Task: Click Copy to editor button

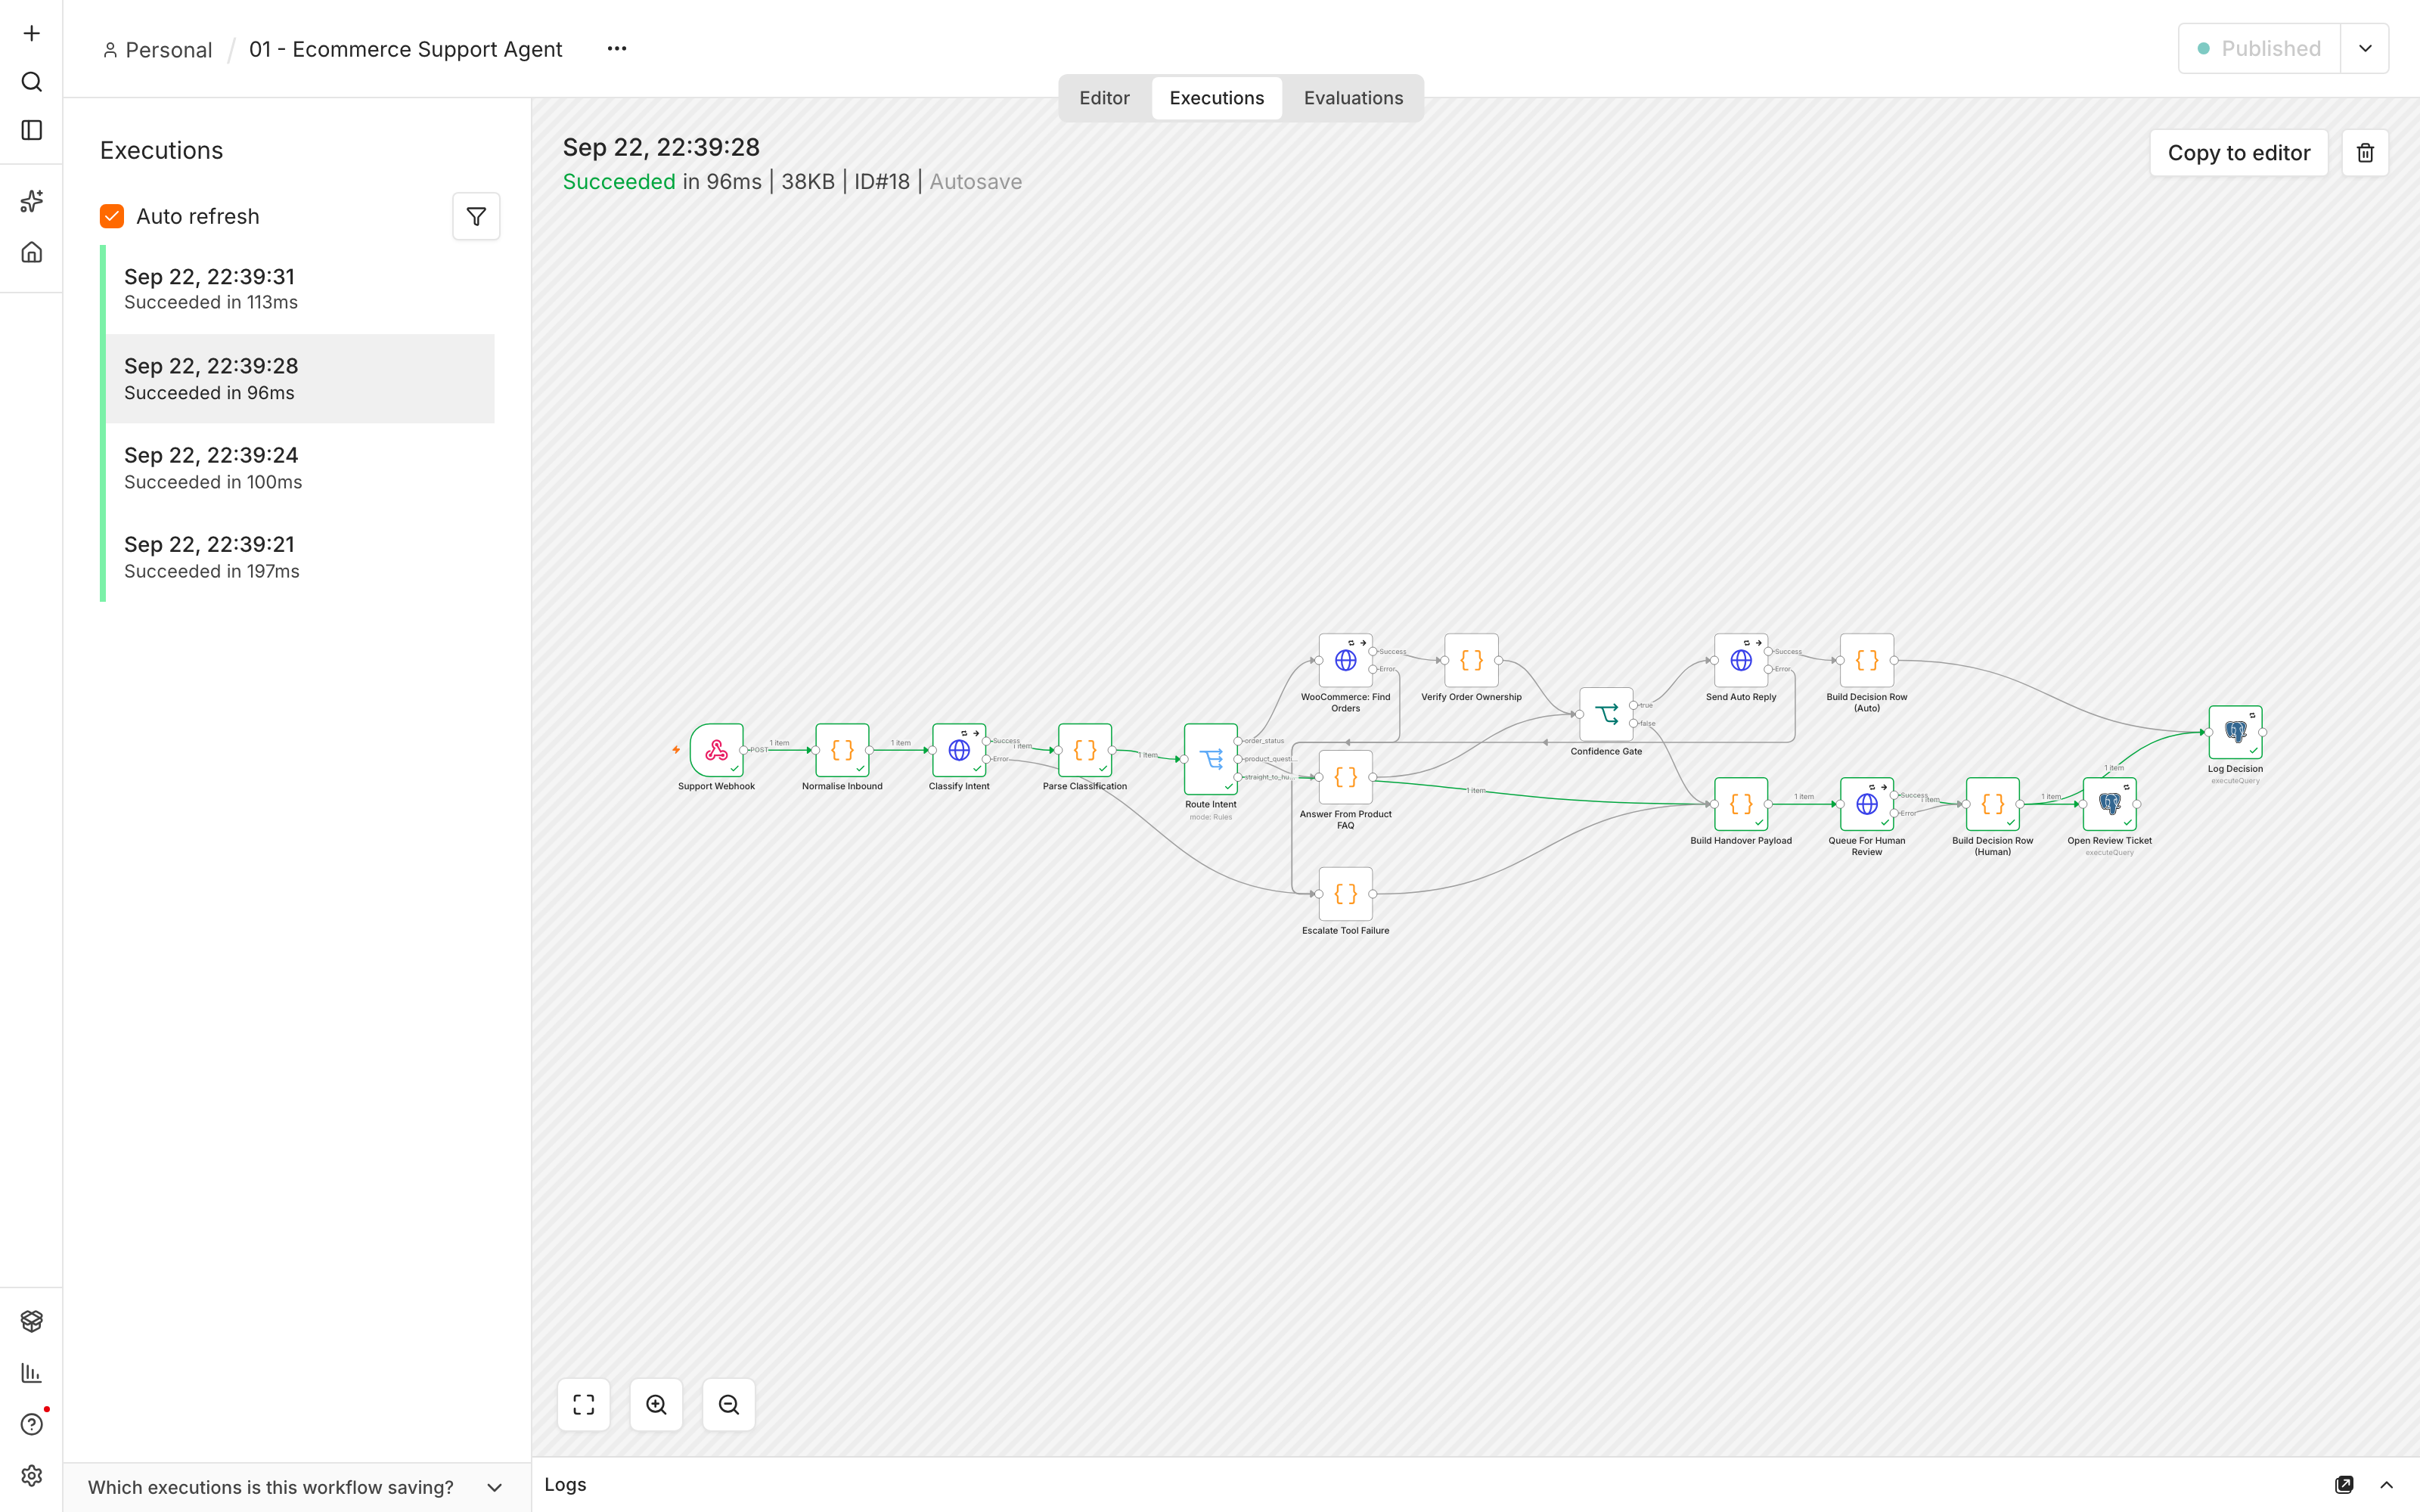Action: click(2239, 153)
